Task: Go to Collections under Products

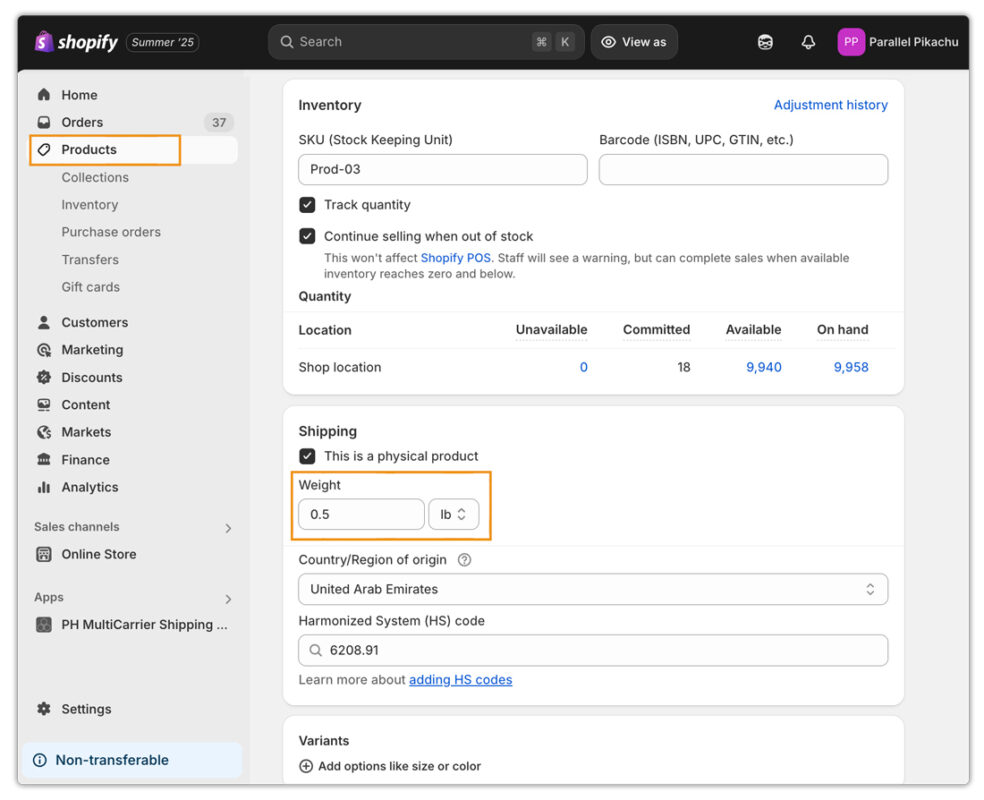Action: click(x=95, y=177)
